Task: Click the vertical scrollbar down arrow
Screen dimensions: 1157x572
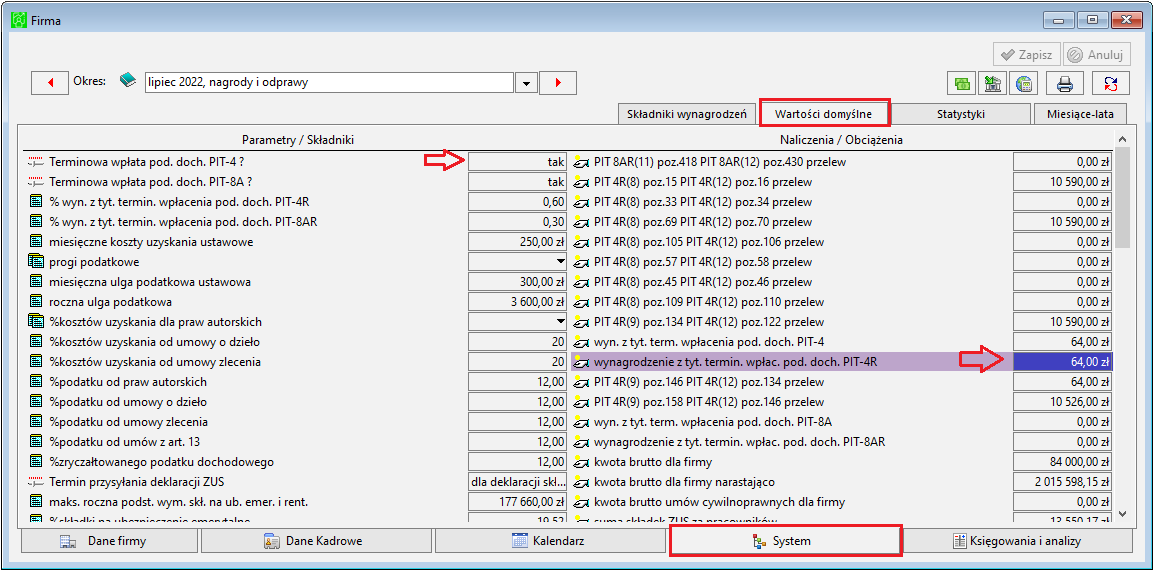Action: click(x=1122, y=513)
